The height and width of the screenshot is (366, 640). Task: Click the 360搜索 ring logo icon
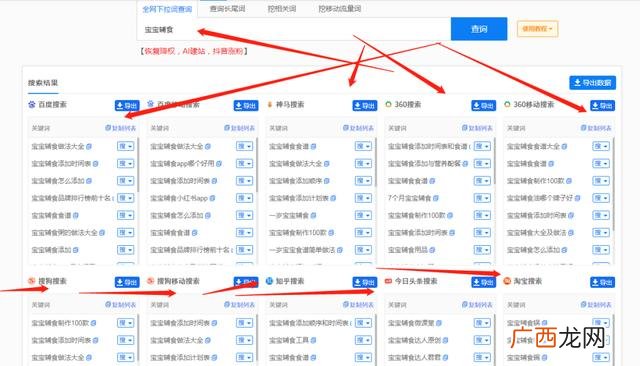tap(388, 104)
